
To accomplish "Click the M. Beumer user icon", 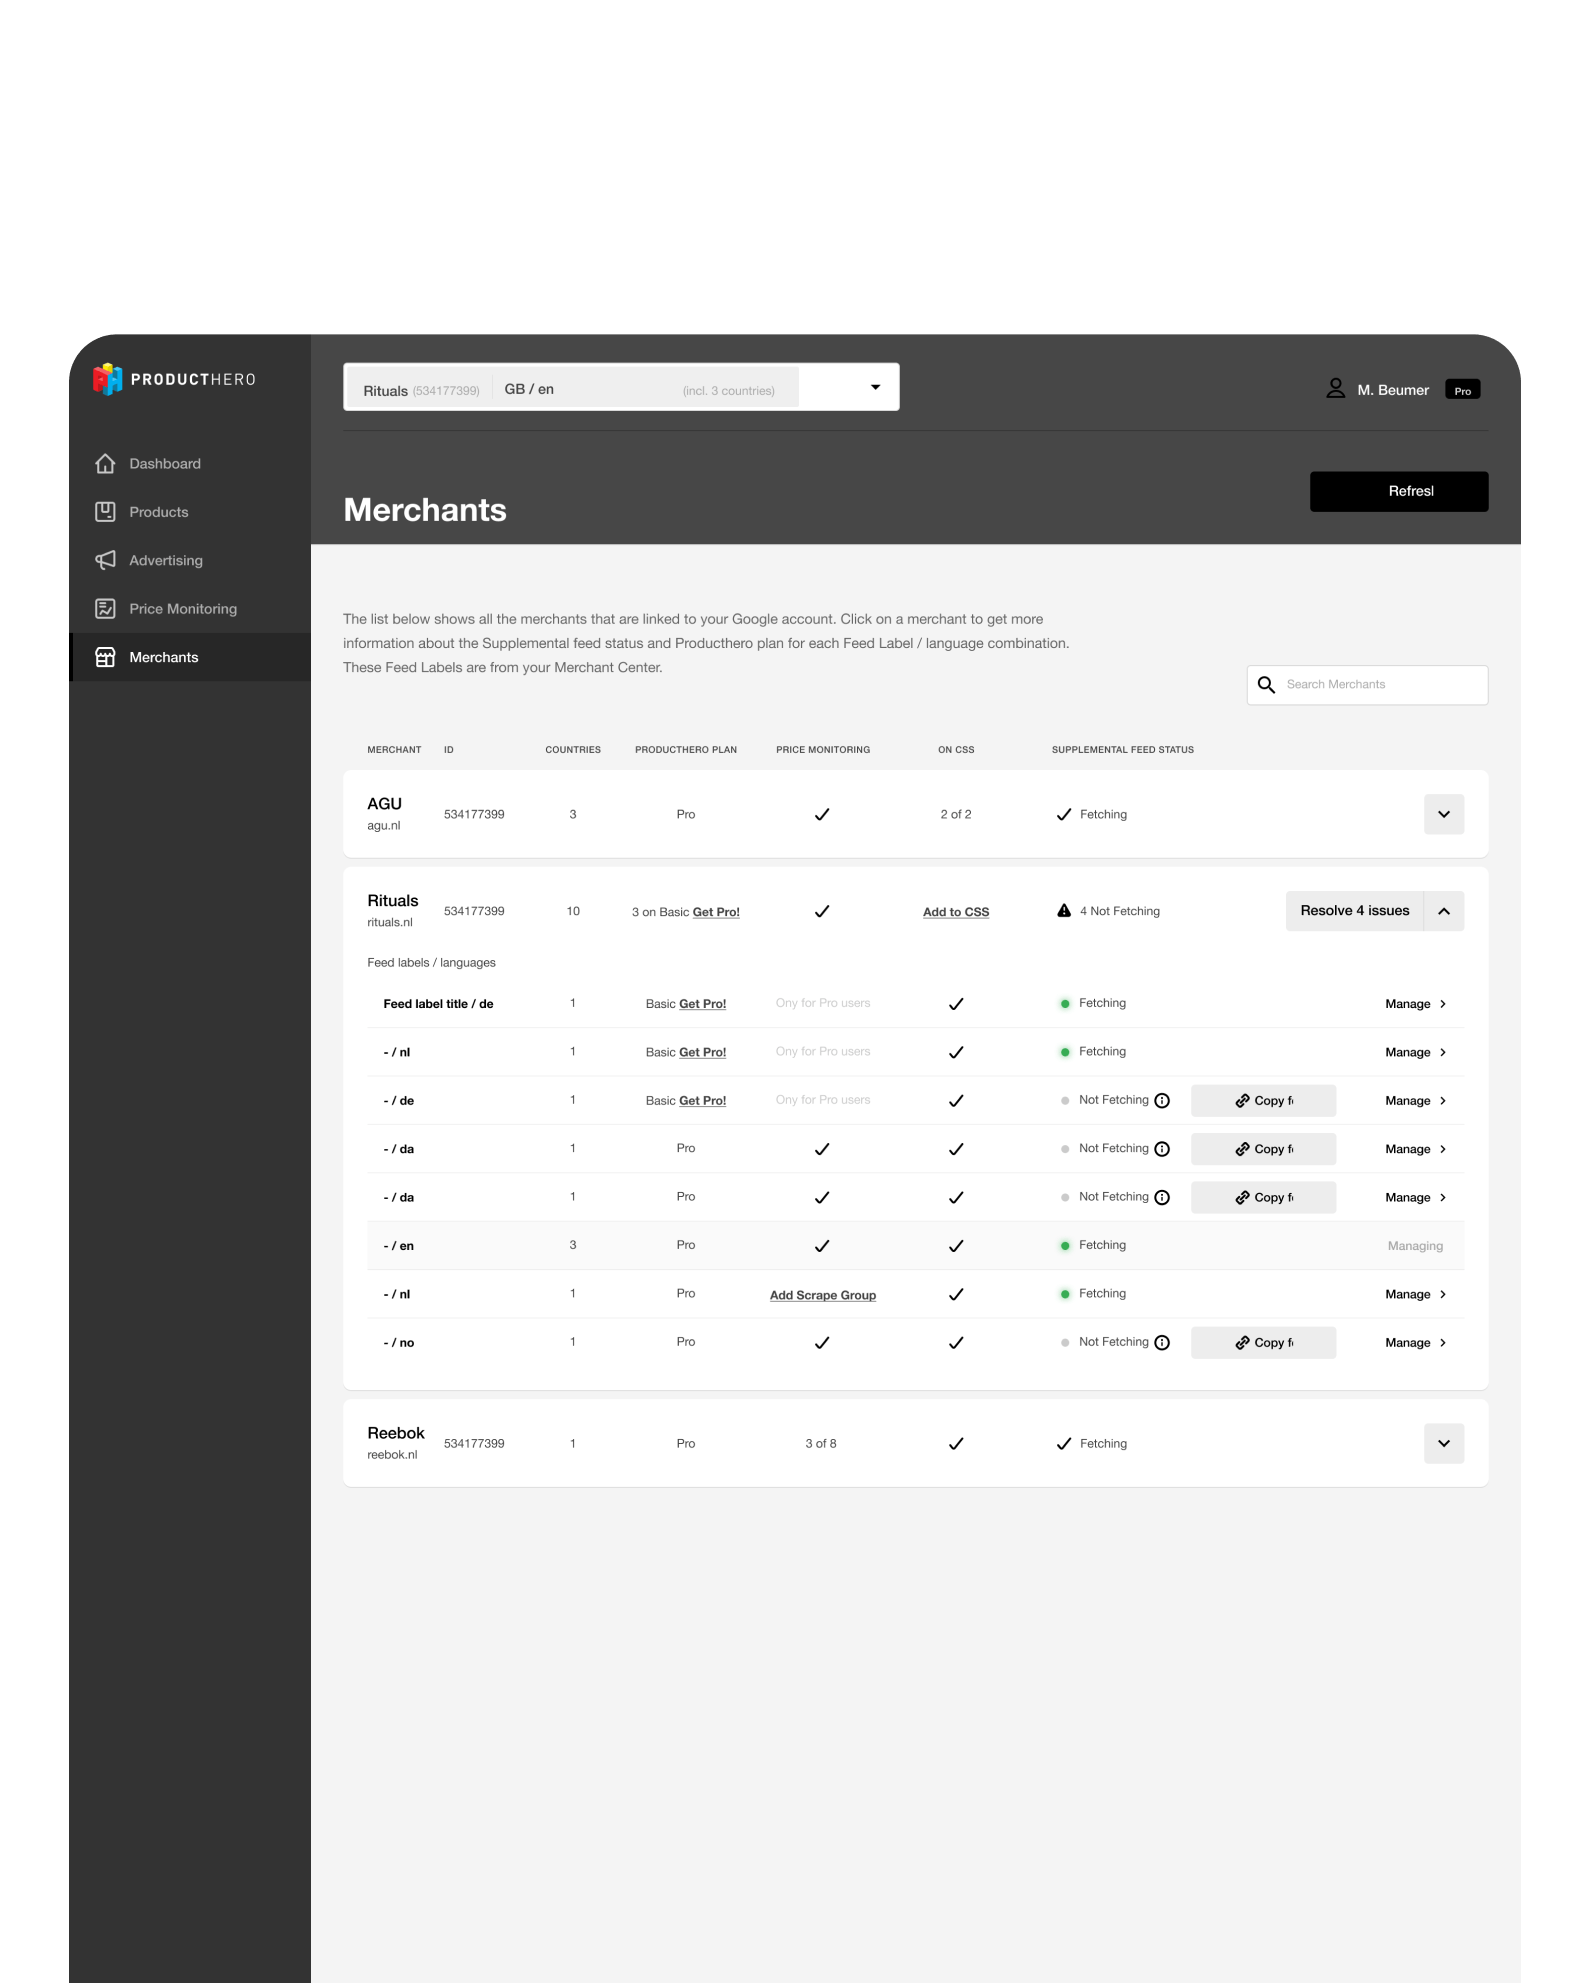I will click(x=1335, y=389).
